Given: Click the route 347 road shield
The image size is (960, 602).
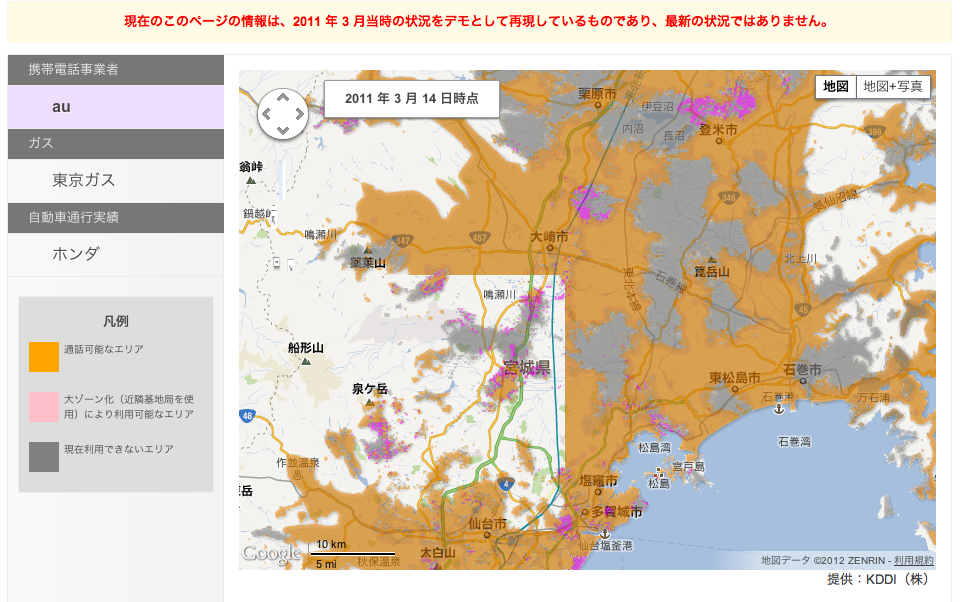Looking at the screenshot, I should (x=402, y=241).
